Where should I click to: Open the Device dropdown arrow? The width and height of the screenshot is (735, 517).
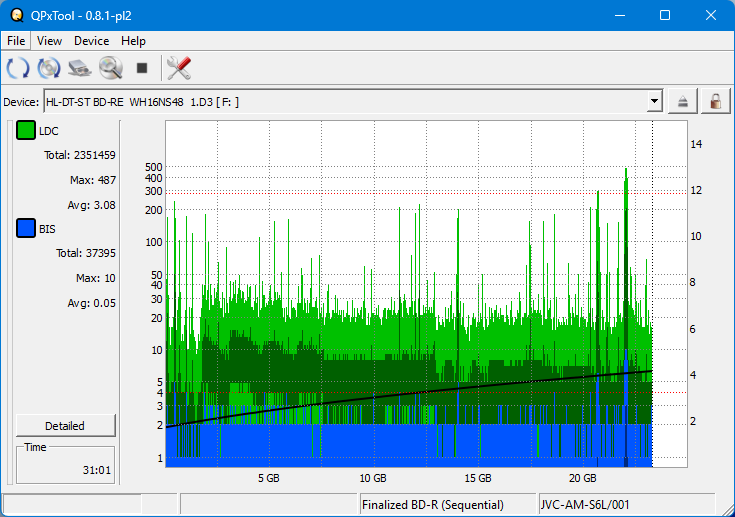point(654,101)
